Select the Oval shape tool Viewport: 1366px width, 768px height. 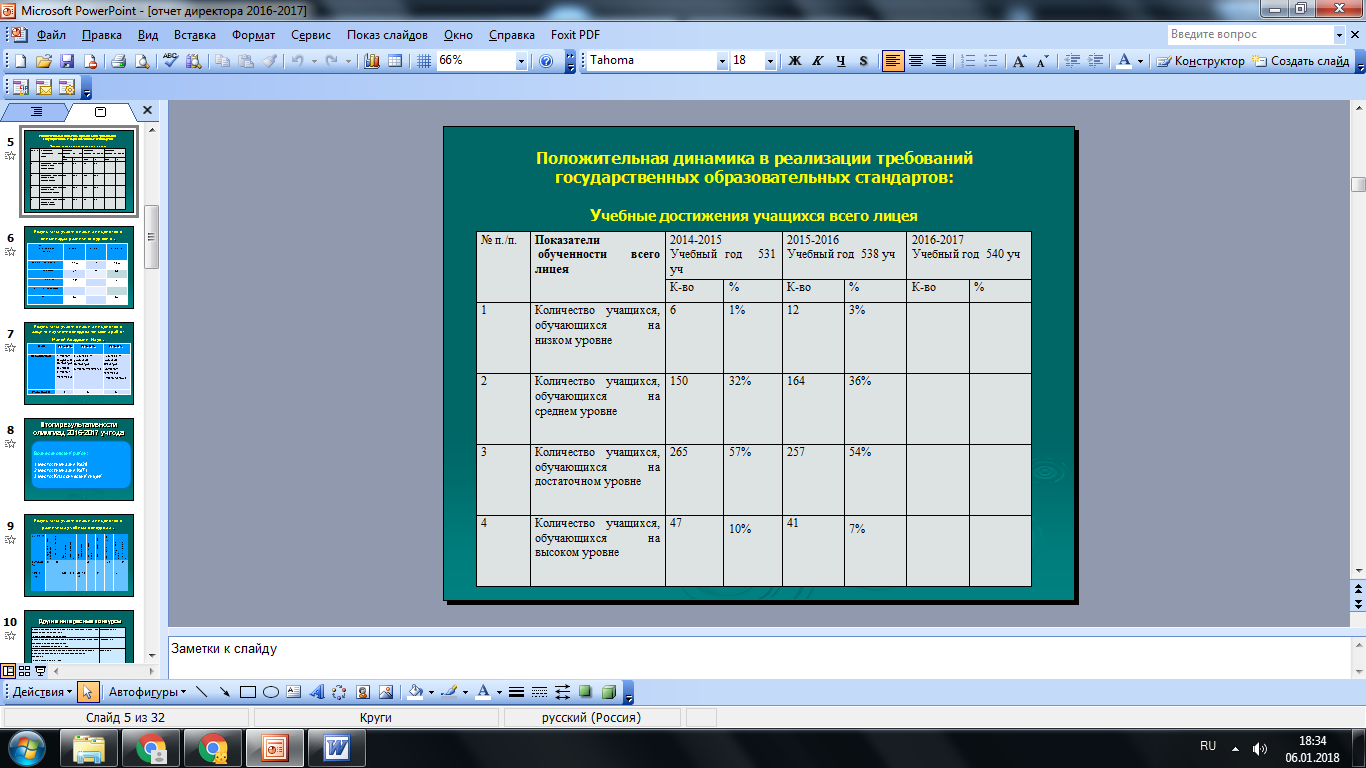click(270, 692)
